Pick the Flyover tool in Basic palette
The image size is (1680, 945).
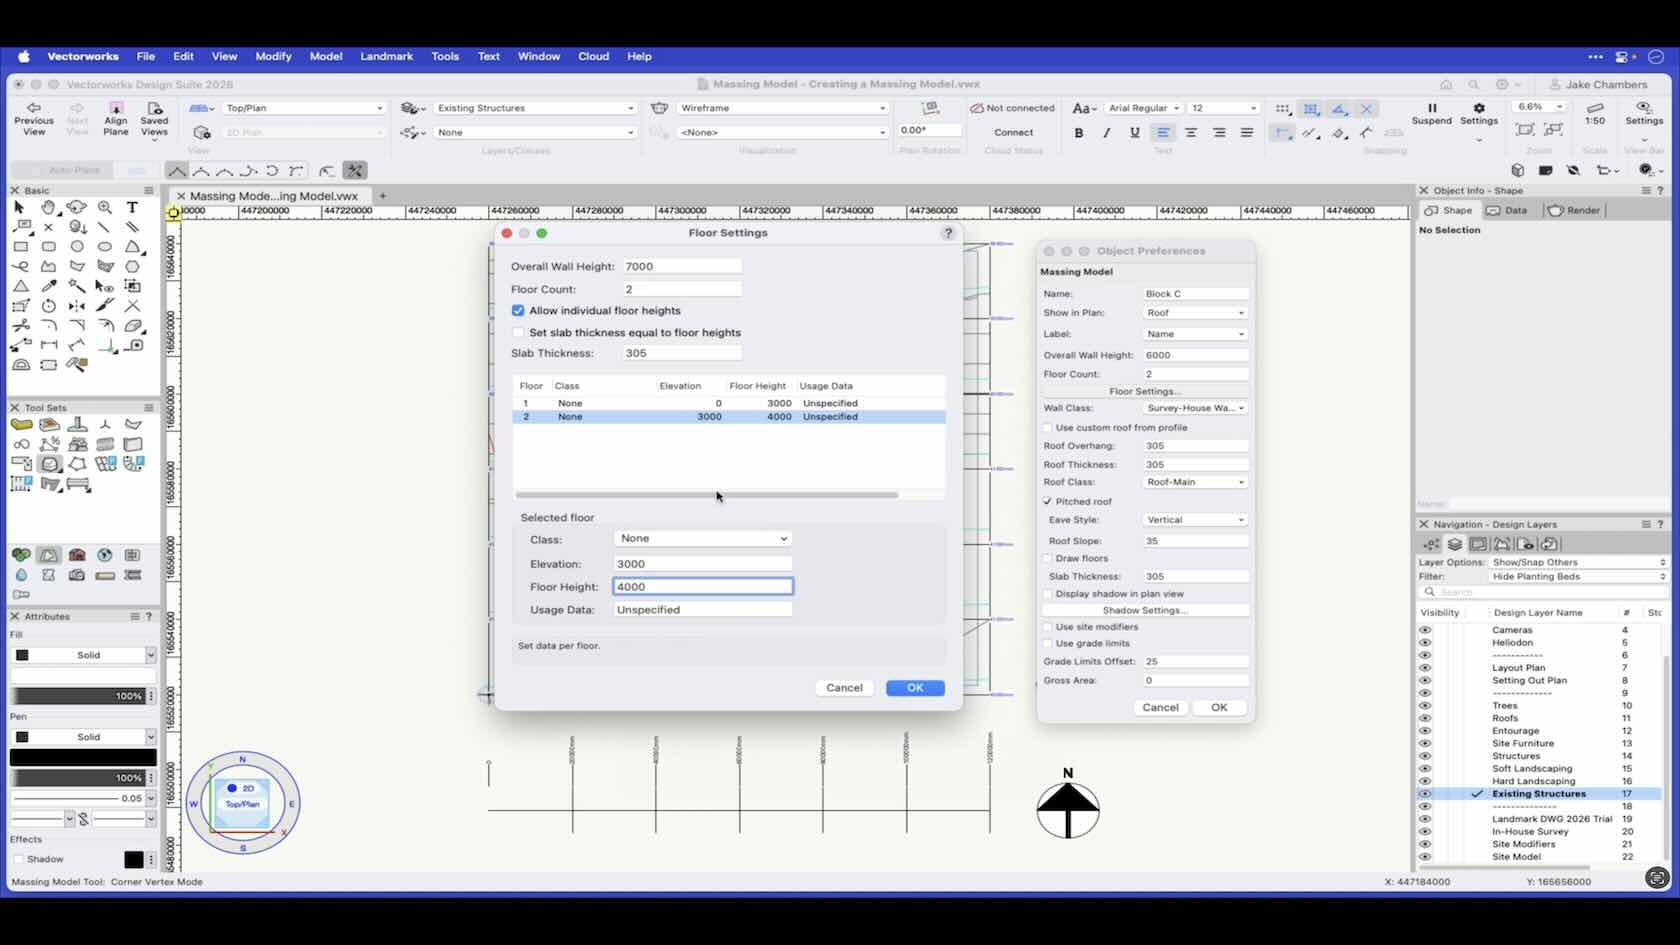pos(76,207)
